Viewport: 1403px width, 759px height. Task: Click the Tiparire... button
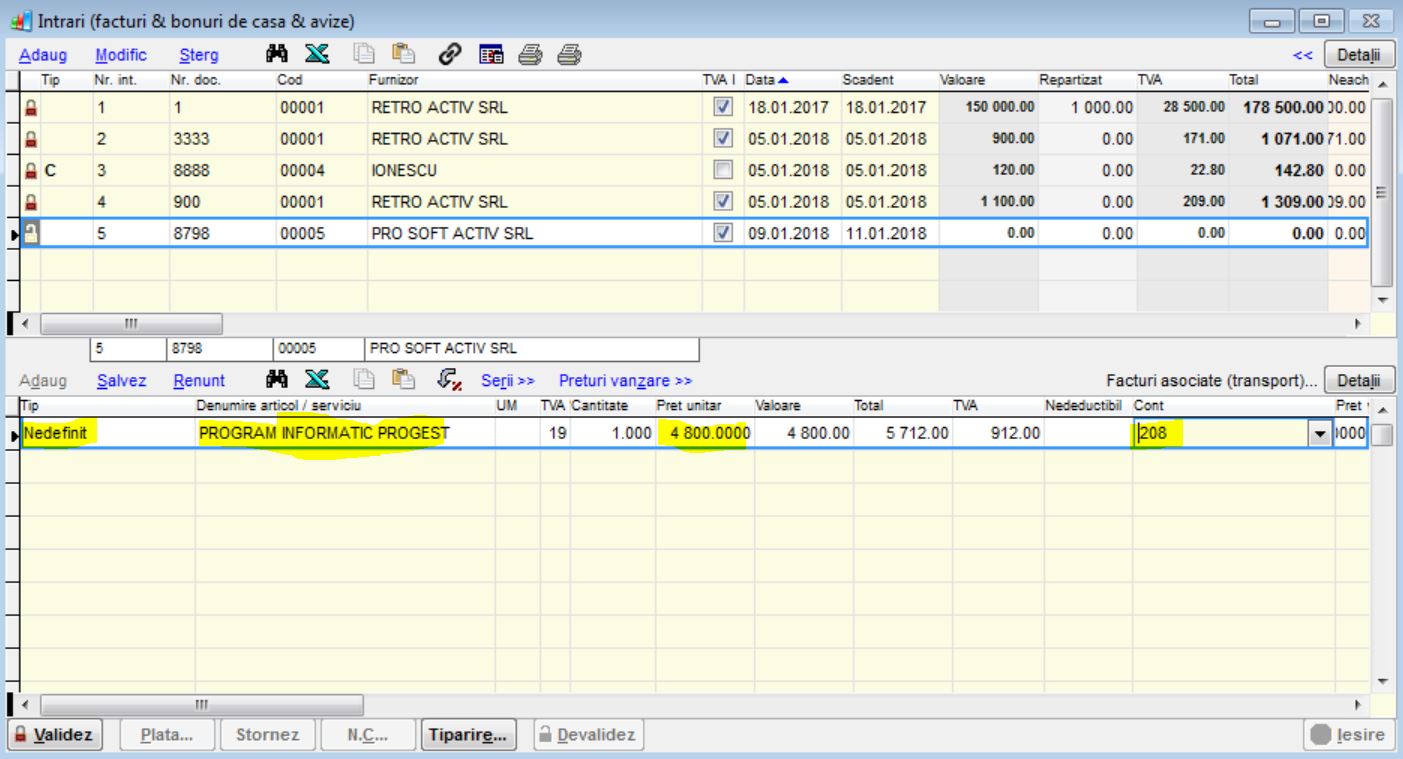coord(467,734)
